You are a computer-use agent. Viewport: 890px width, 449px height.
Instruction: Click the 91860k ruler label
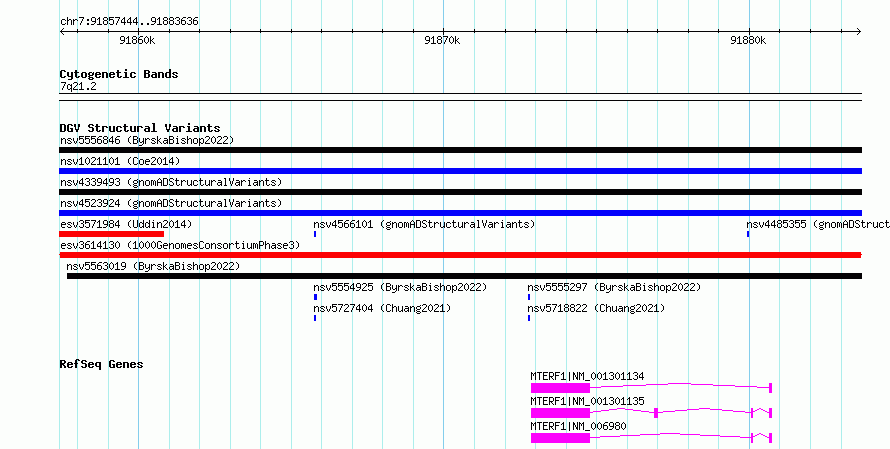(x=137, y=40)
